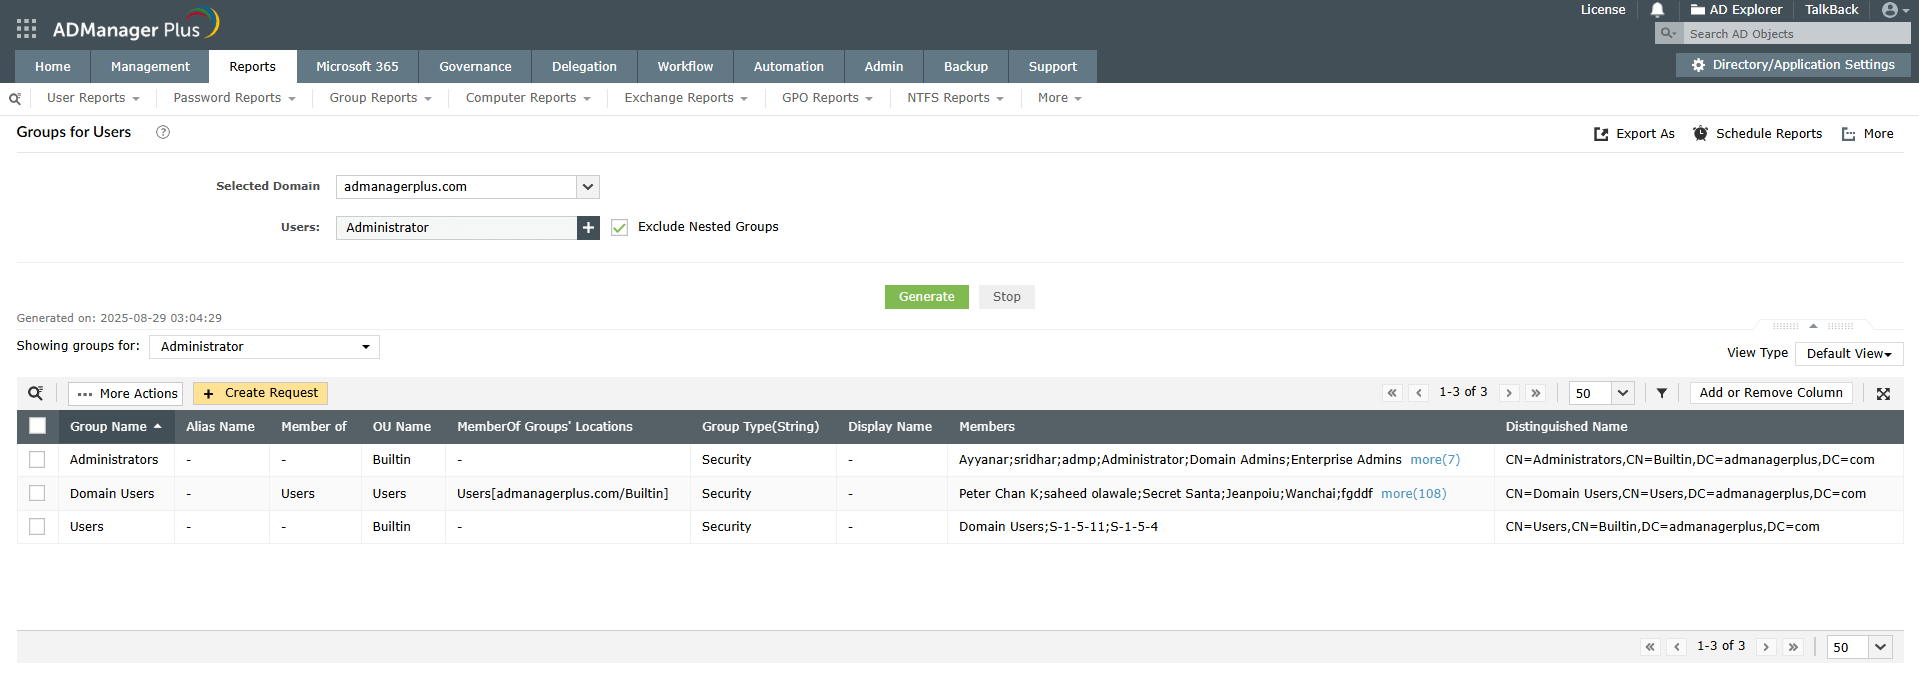This screenshot has width=1919, height=691.
Task: Sort by Group Name column header
Action: (115, 427)
